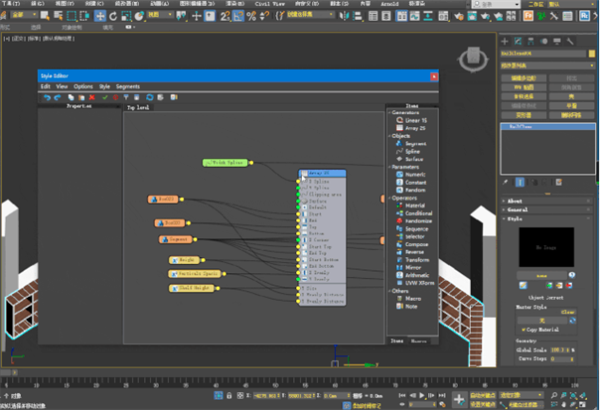The image size is (600, 410).
Task: Open the Segments menu in Style Editor
Action: pyautogui.click(x=127, y=87)
